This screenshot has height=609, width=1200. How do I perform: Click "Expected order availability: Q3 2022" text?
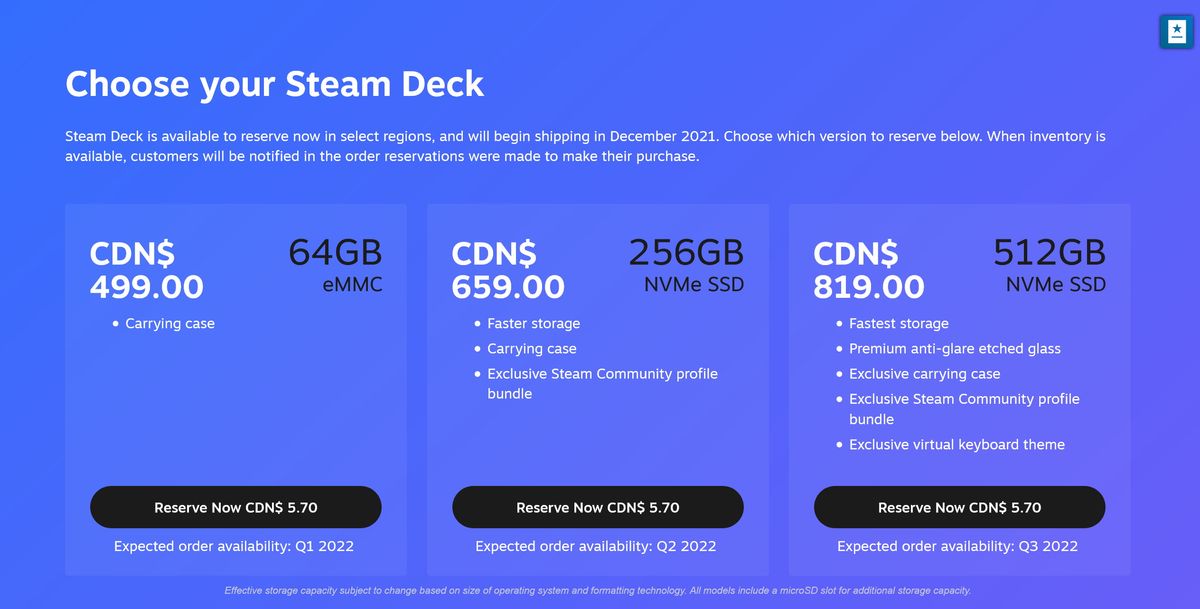point(958,546)
